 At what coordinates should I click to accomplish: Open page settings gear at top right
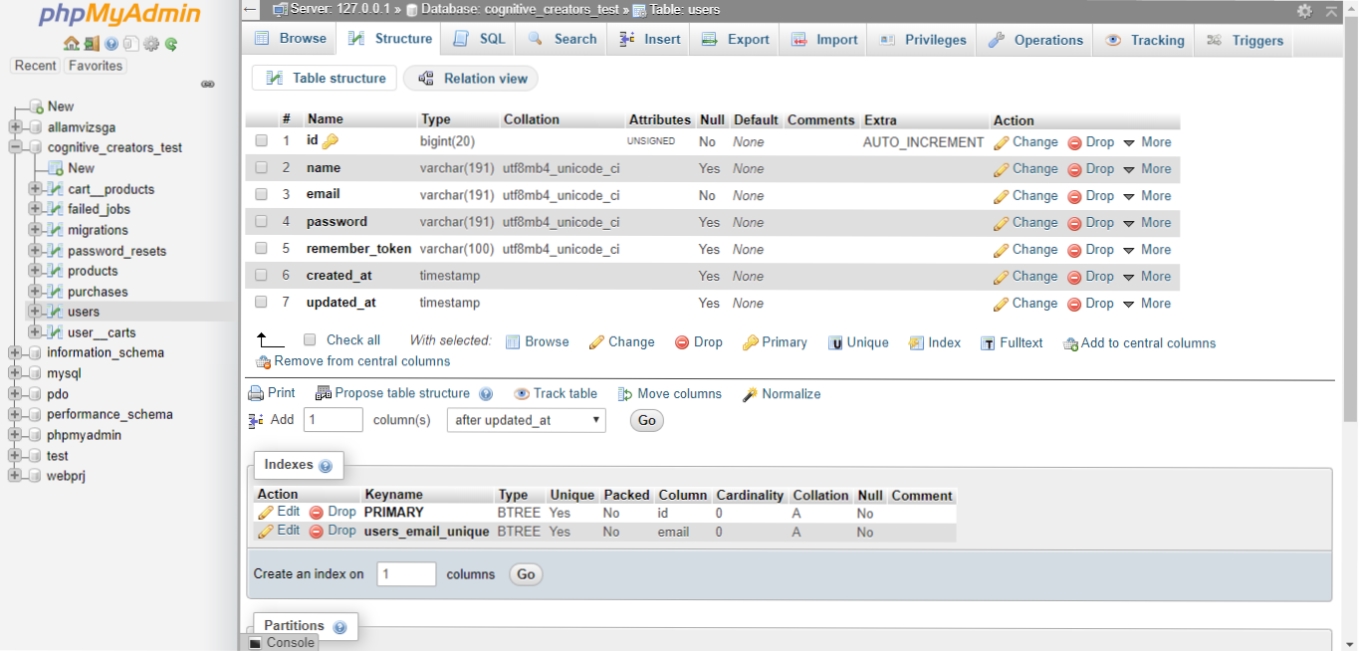point(1304,11)
